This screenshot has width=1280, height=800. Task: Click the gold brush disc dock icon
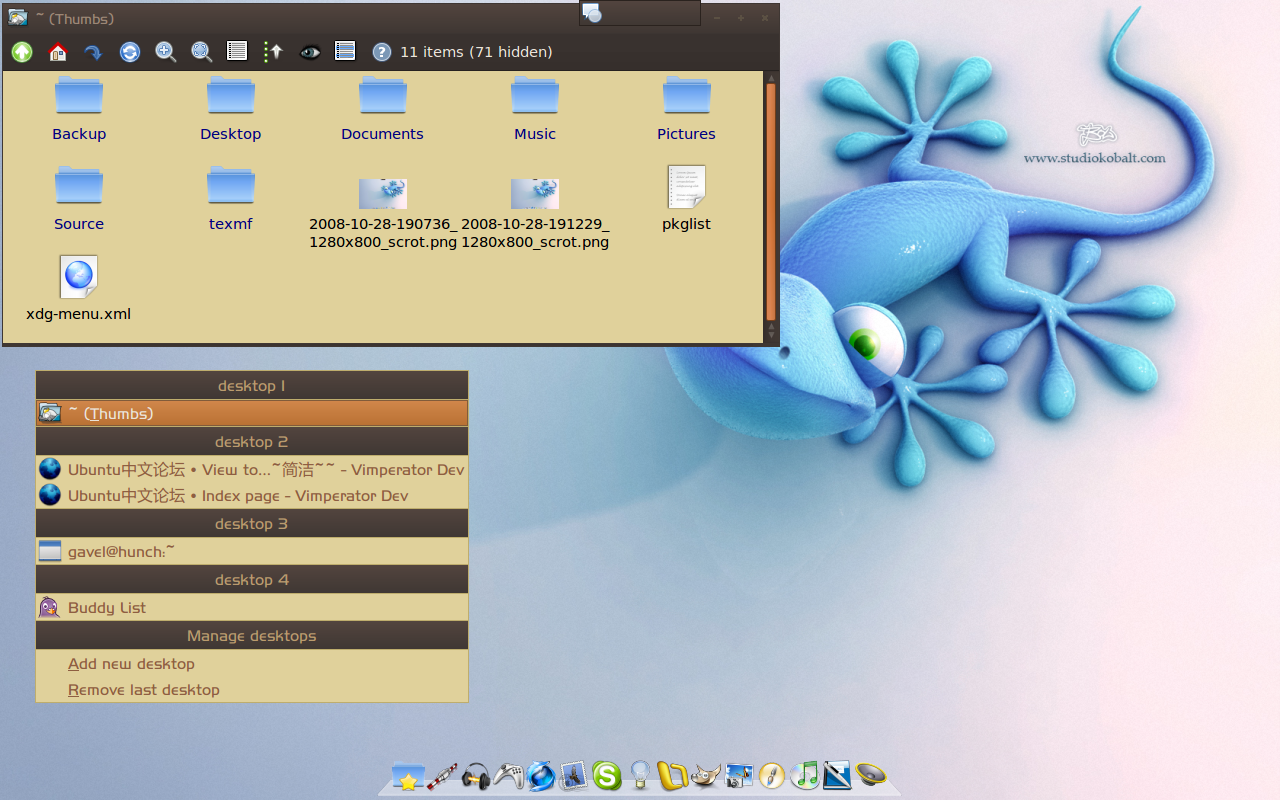(x=772, y=776)
